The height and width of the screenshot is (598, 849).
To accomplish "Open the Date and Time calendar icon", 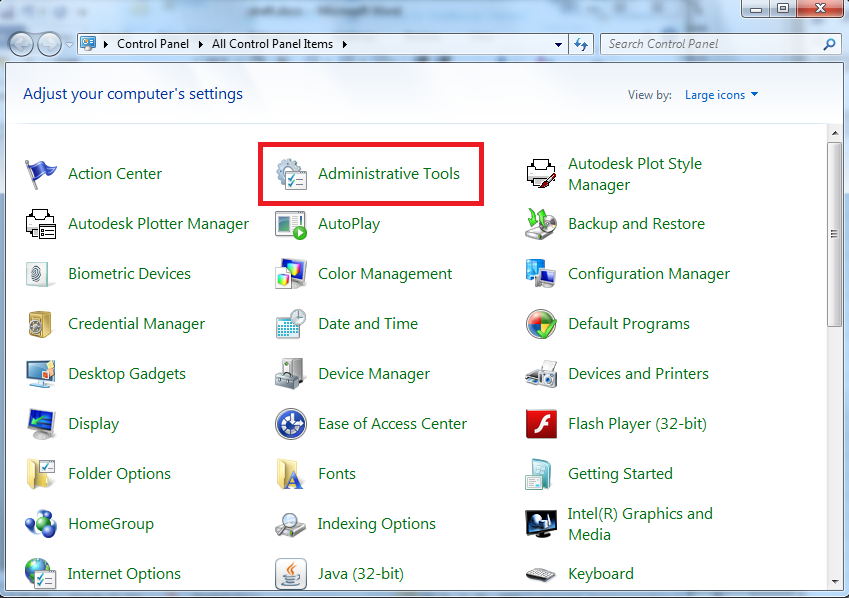I will tap(291, 324).
